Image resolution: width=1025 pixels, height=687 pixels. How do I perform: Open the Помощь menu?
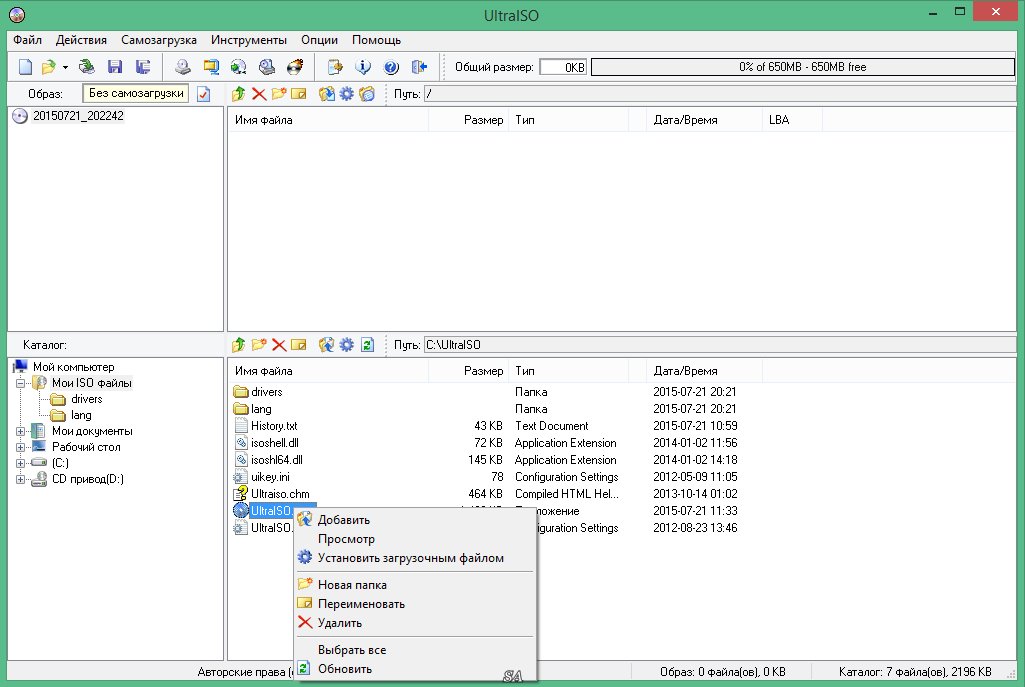(377, 40)
